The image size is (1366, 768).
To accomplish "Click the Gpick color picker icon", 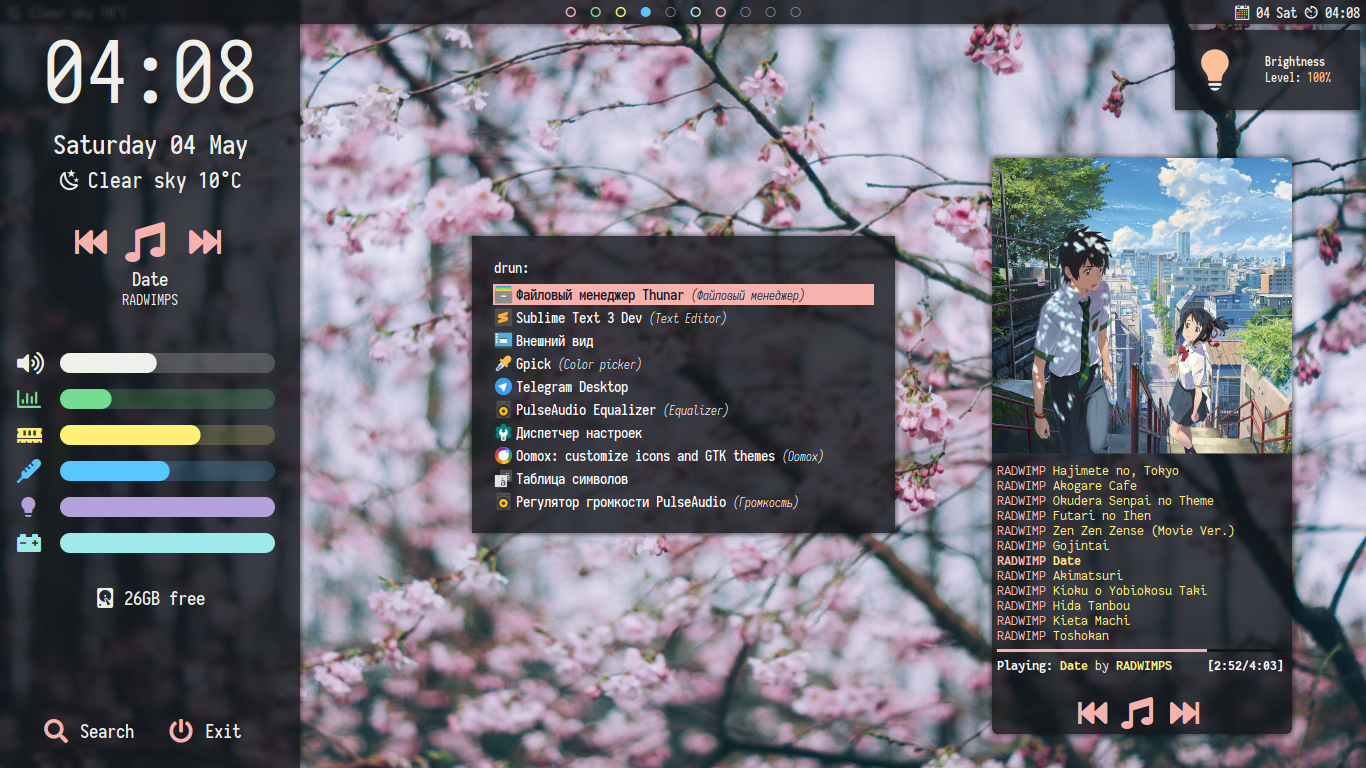I will (503, 364).
